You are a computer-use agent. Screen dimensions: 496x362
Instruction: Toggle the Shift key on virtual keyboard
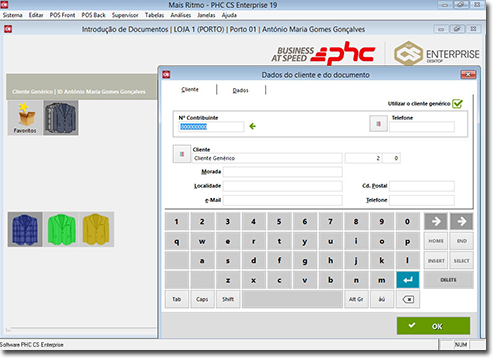[x=228, y=299]
